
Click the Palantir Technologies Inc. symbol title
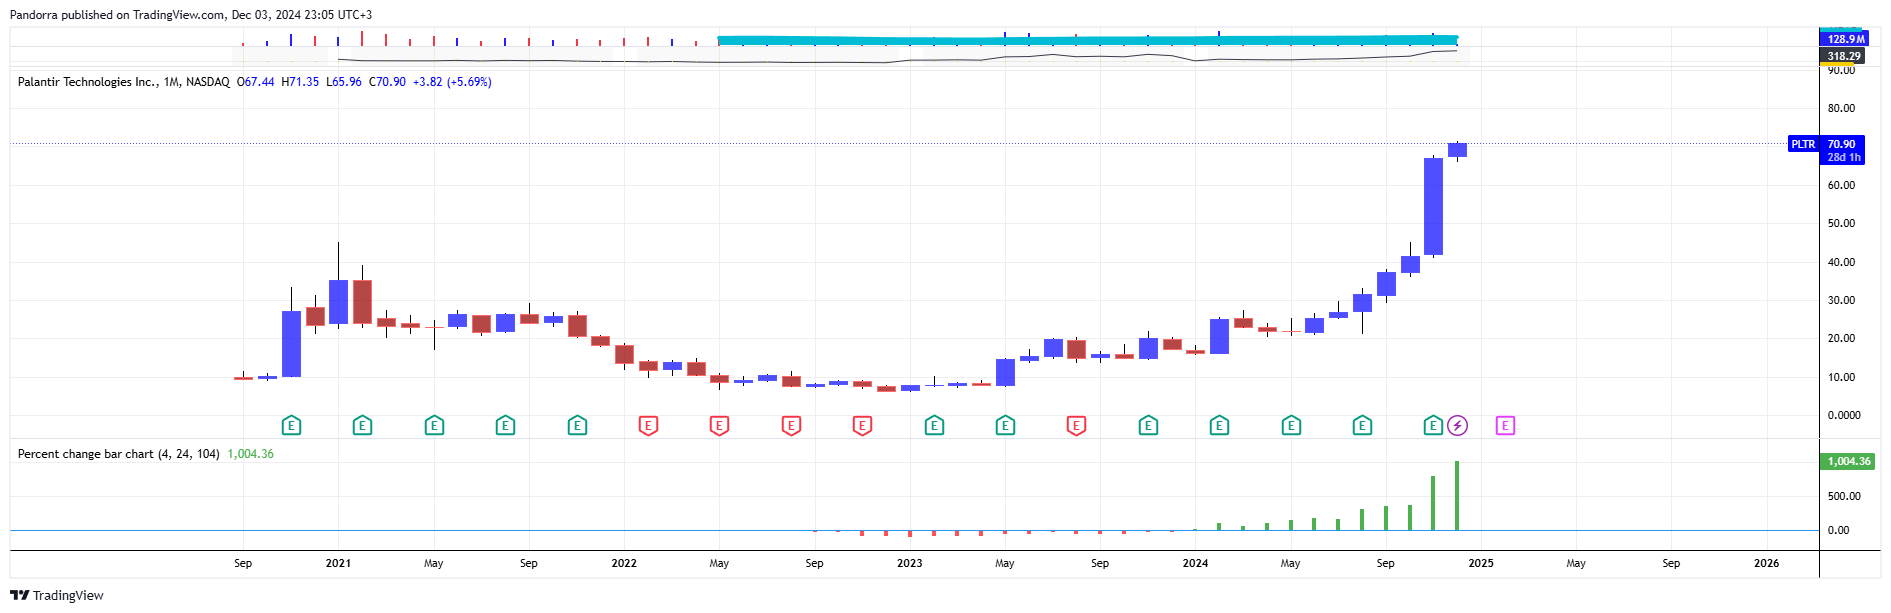tap(88, 82)
